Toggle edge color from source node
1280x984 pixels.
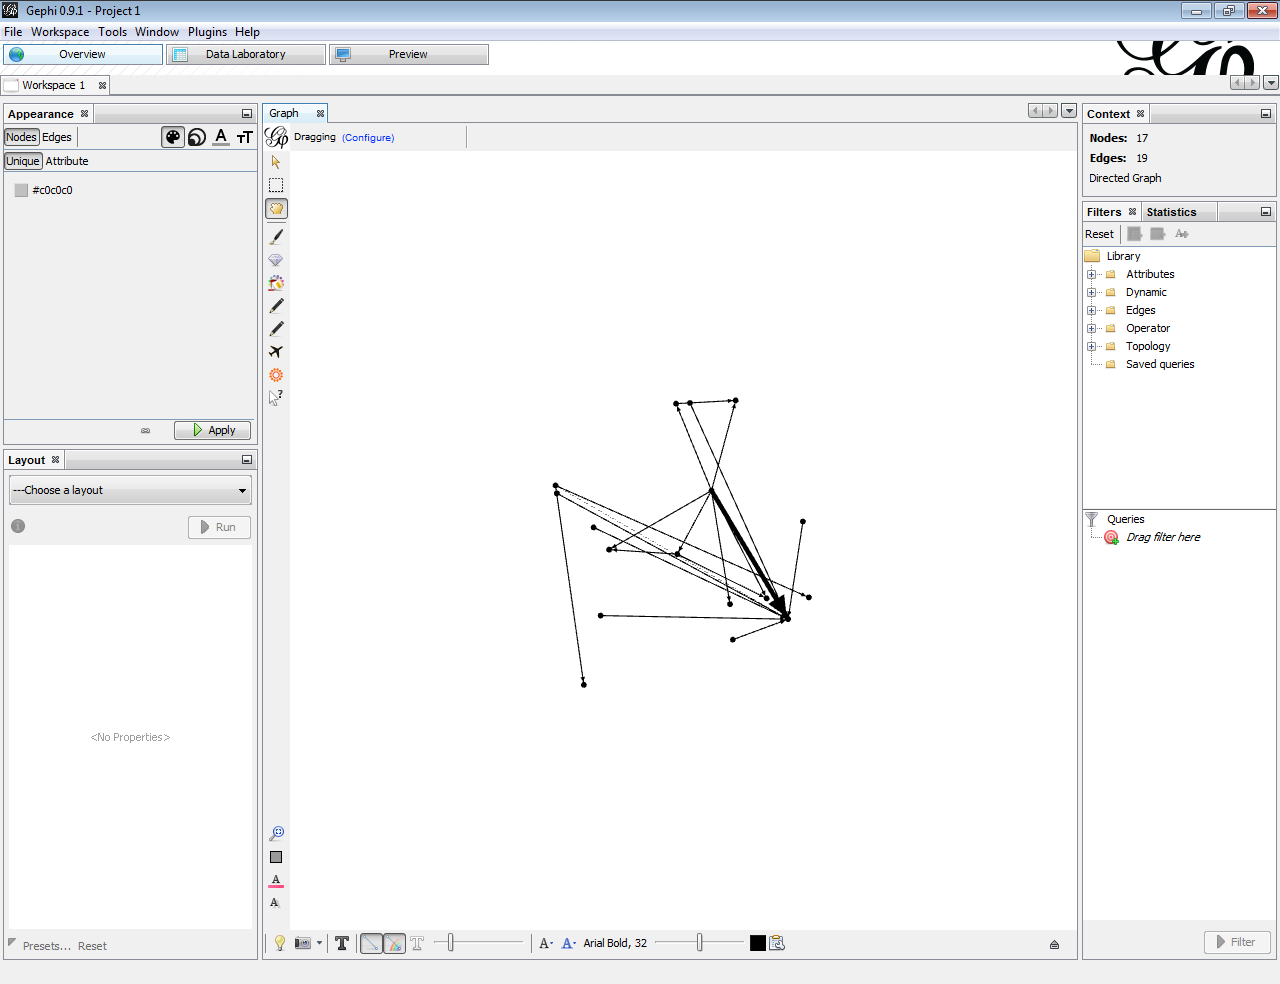pyautogui.click(x=394, y=943)
